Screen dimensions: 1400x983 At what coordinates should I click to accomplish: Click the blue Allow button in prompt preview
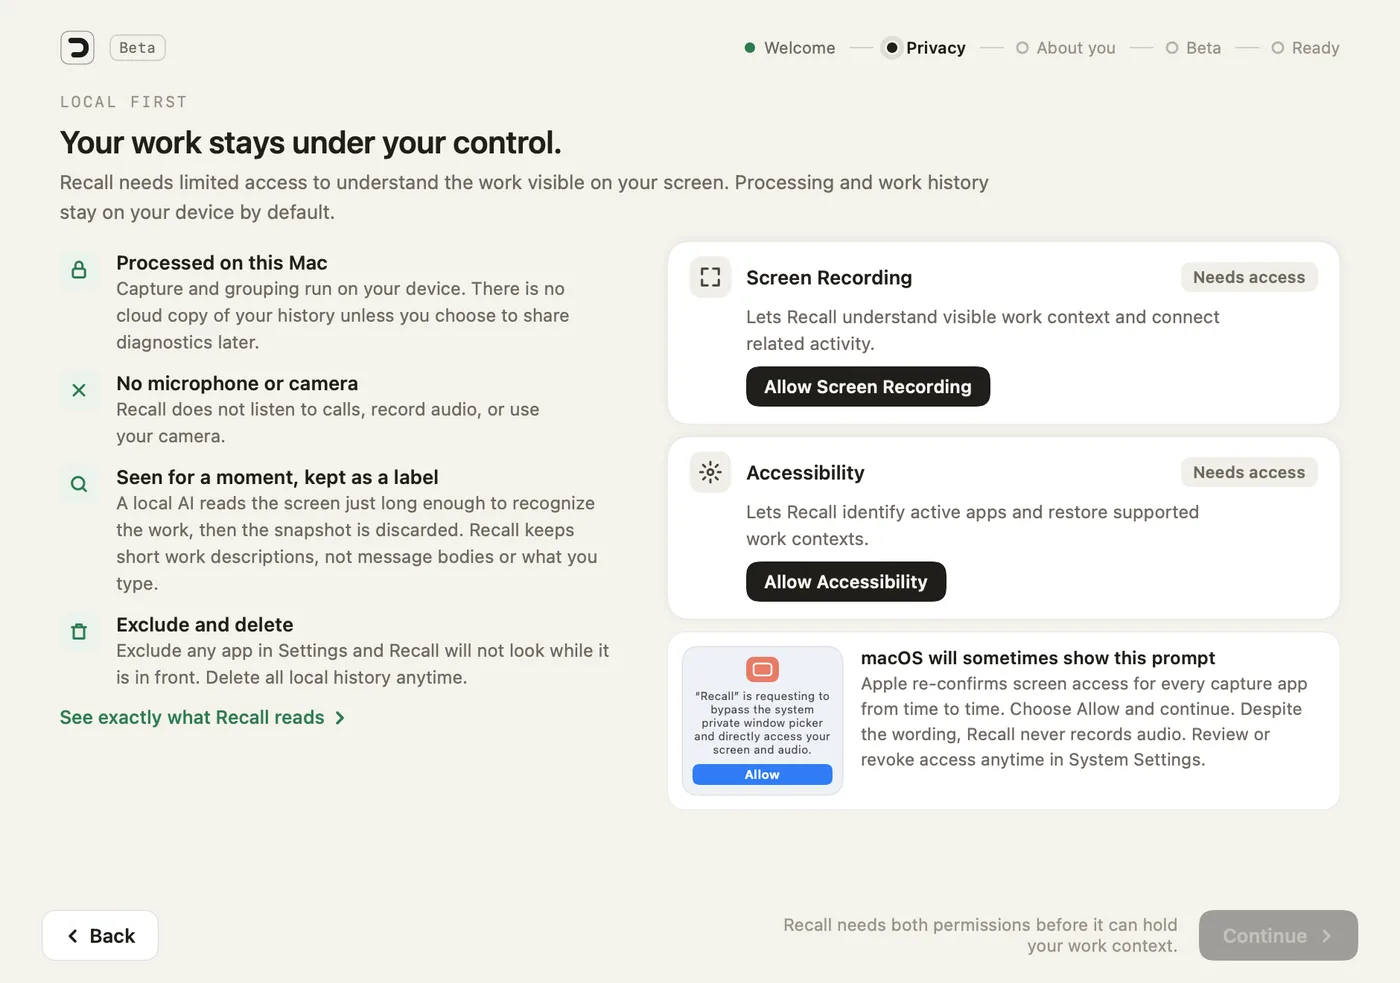[x=762, y=775]
